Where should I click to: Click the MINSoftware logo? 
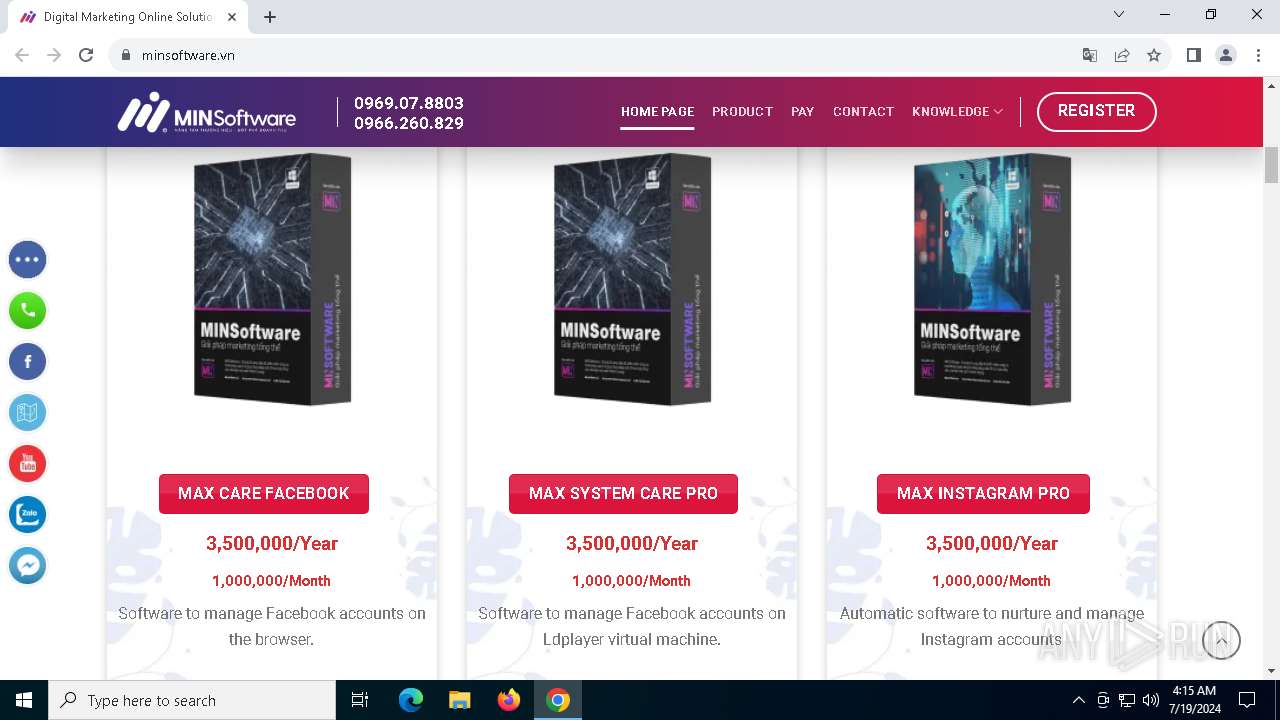click(x=207, y=112)
